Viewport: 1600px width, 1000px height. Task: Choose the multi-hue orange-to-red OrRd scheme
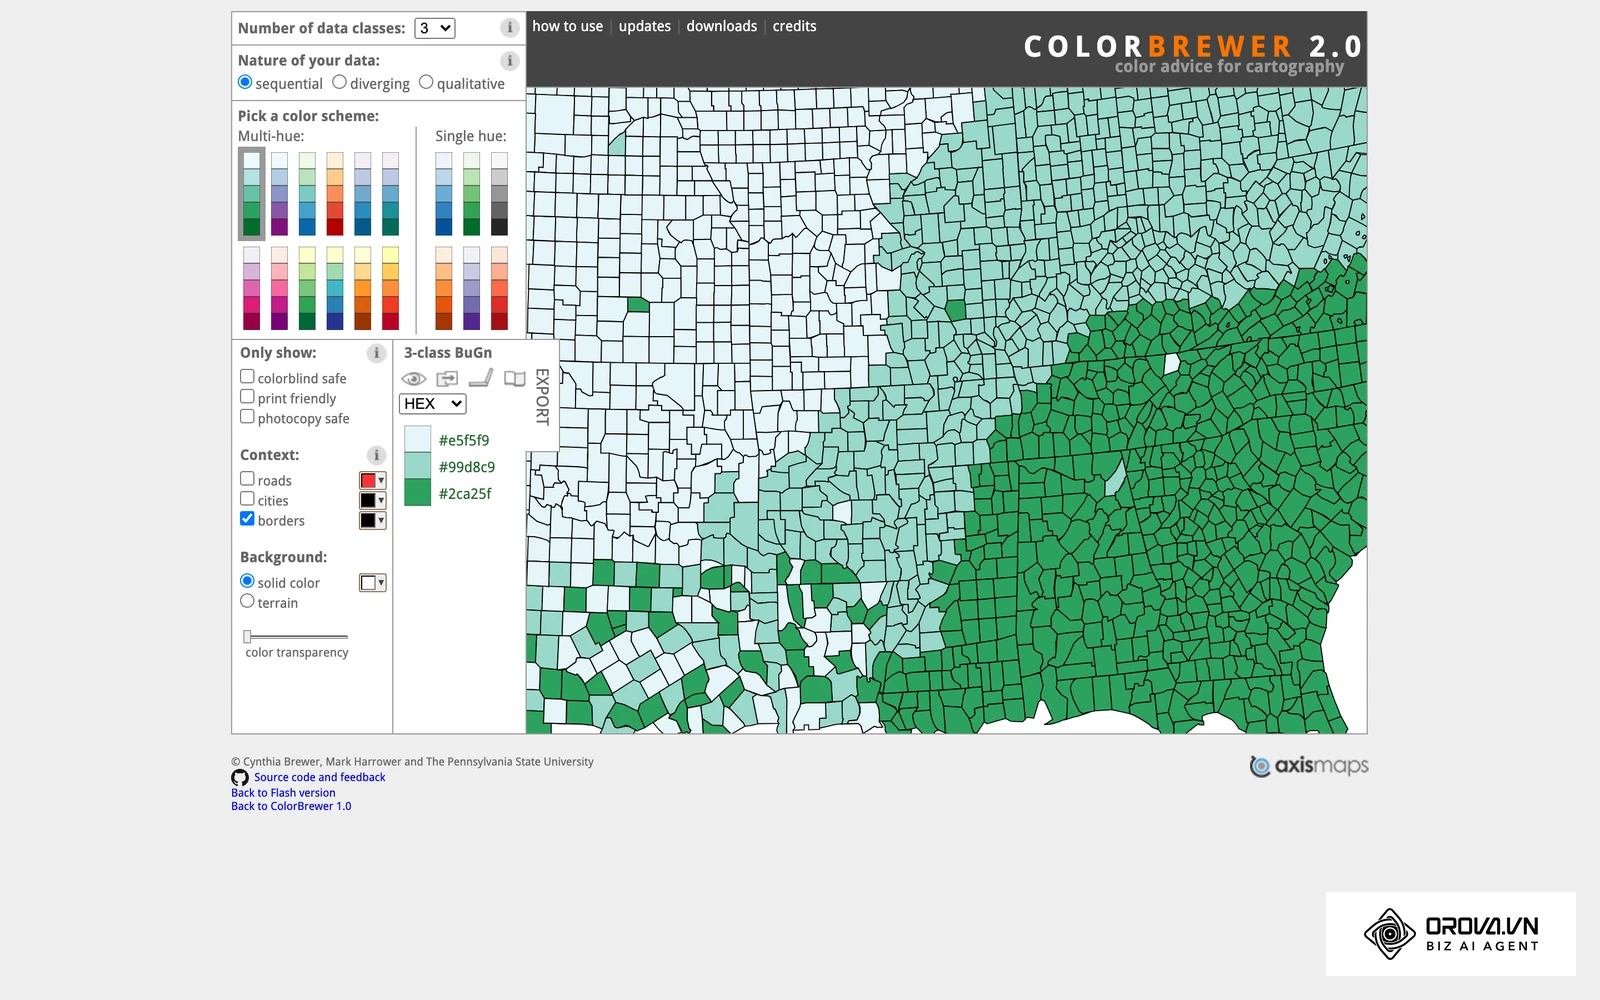tap(335, 194)
